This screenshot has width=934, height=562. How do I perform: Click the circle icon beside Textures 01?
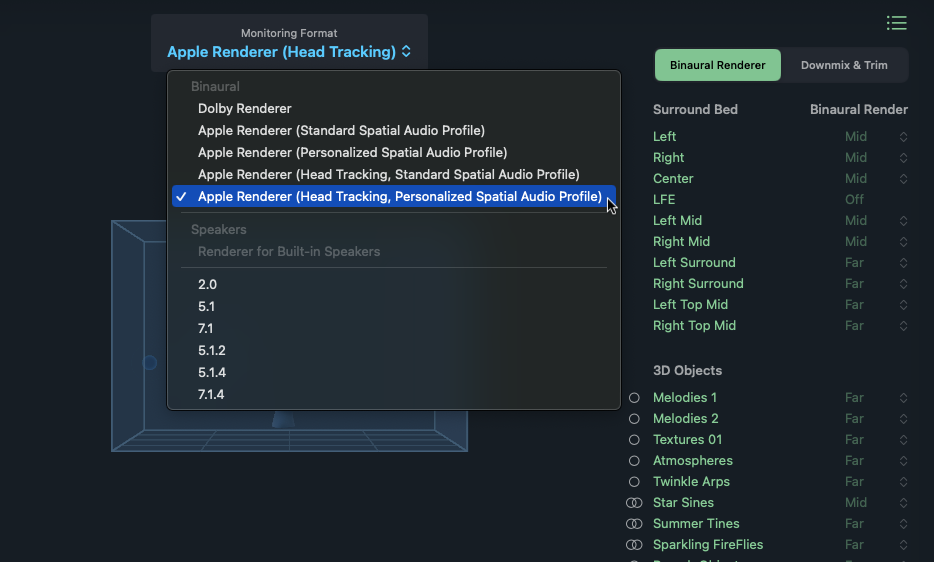[x=634, y=440]
